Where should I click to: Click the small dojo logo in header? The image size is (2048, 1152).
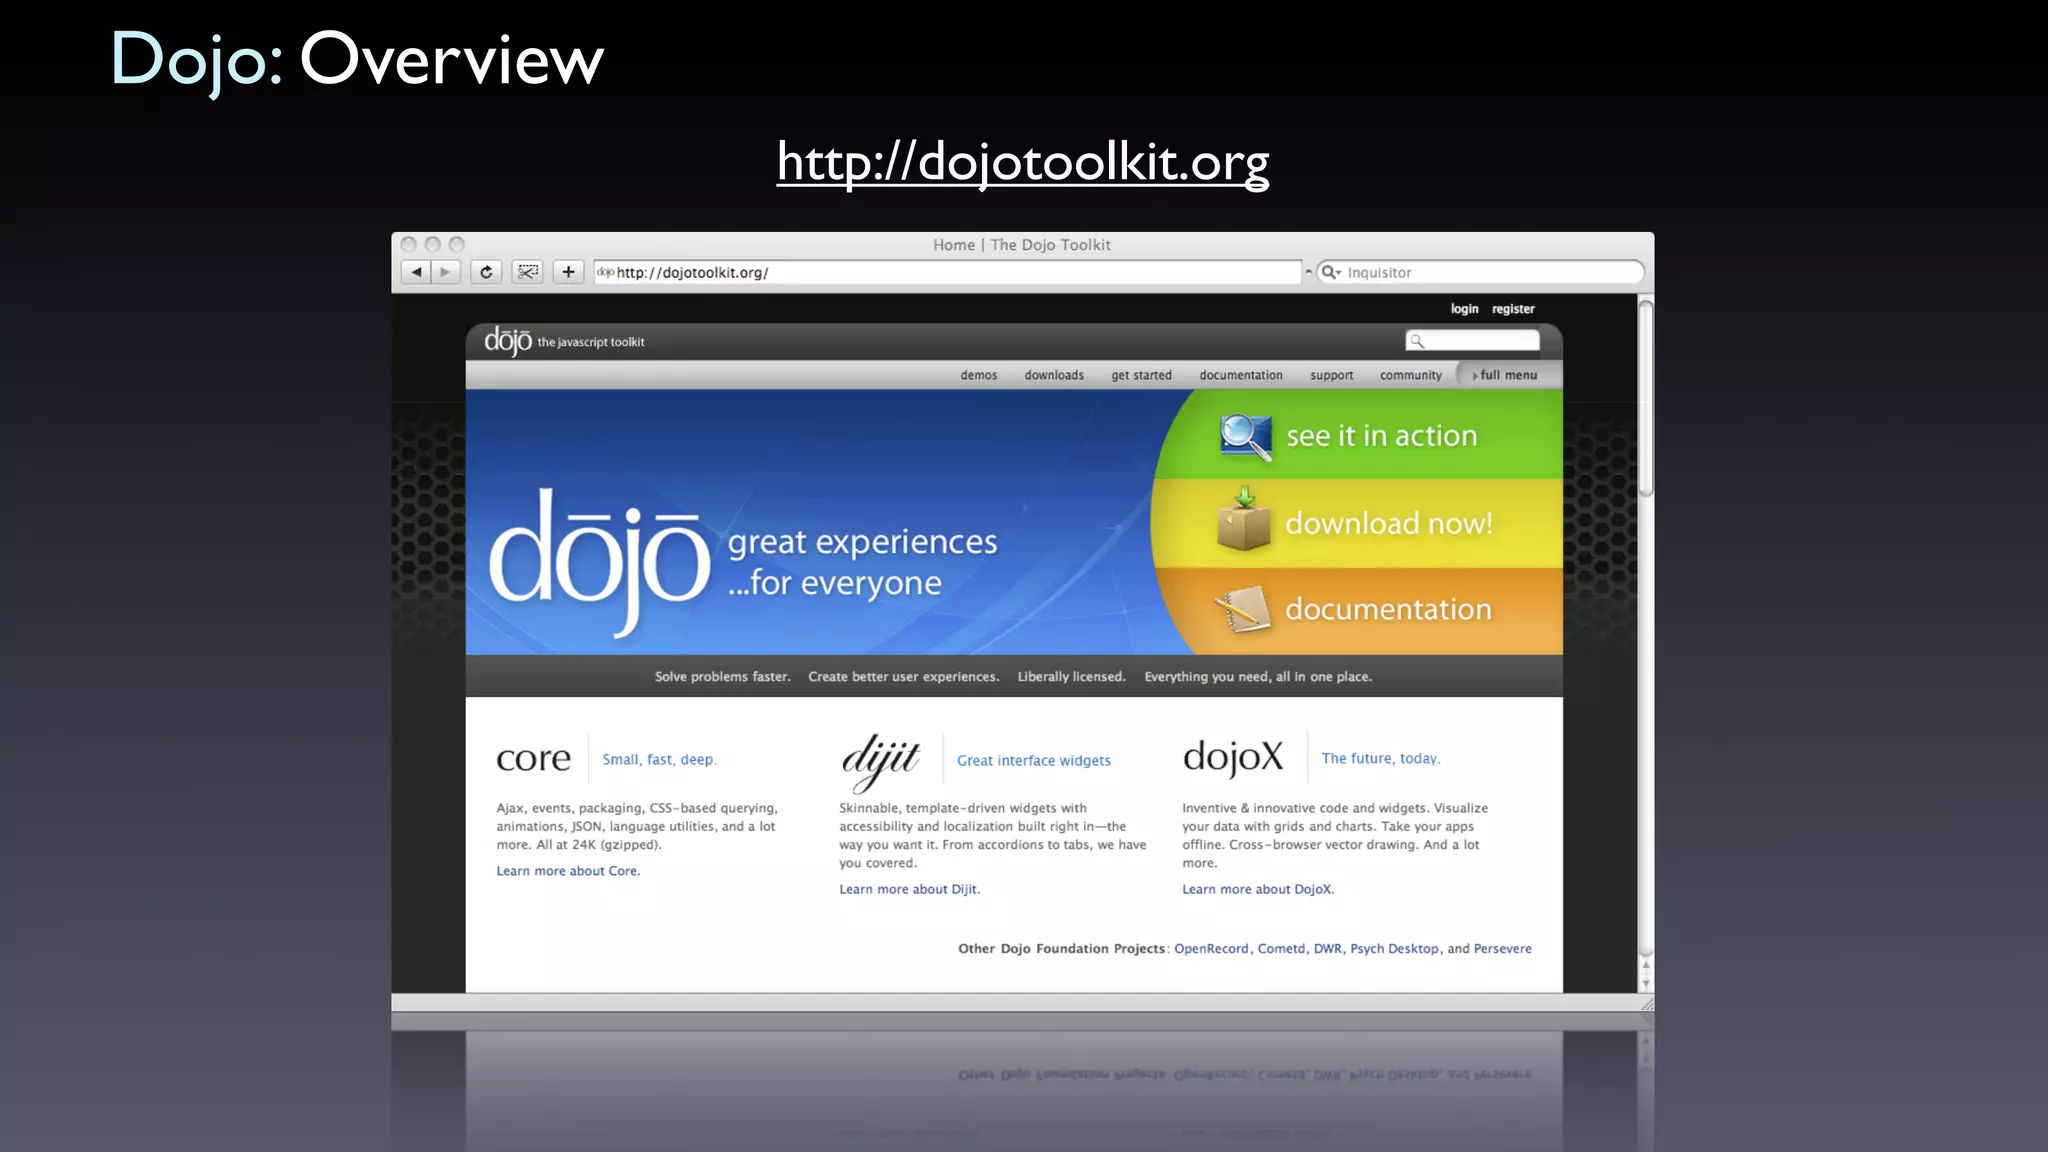(x=508, y=341)
